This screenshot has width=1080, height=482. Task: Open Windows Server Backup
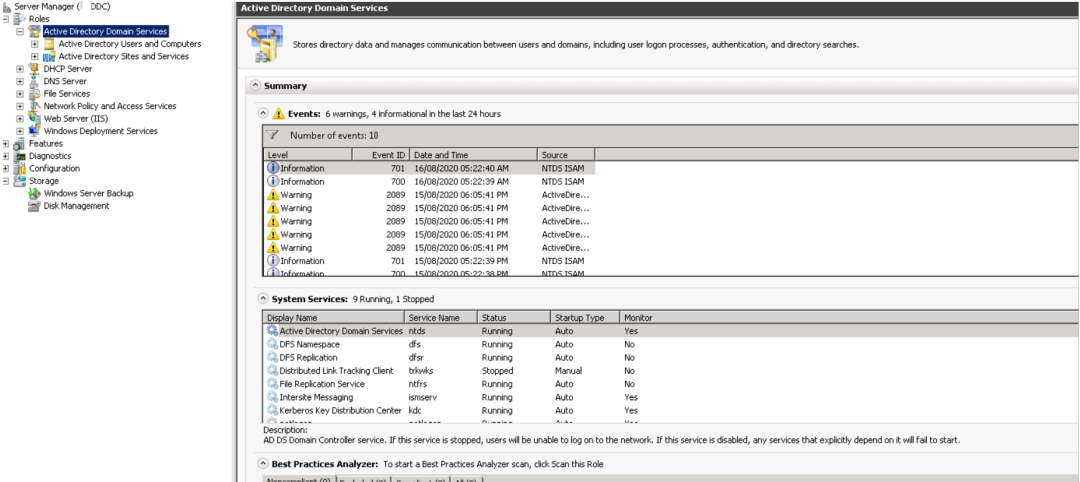[x=89, y=193]
